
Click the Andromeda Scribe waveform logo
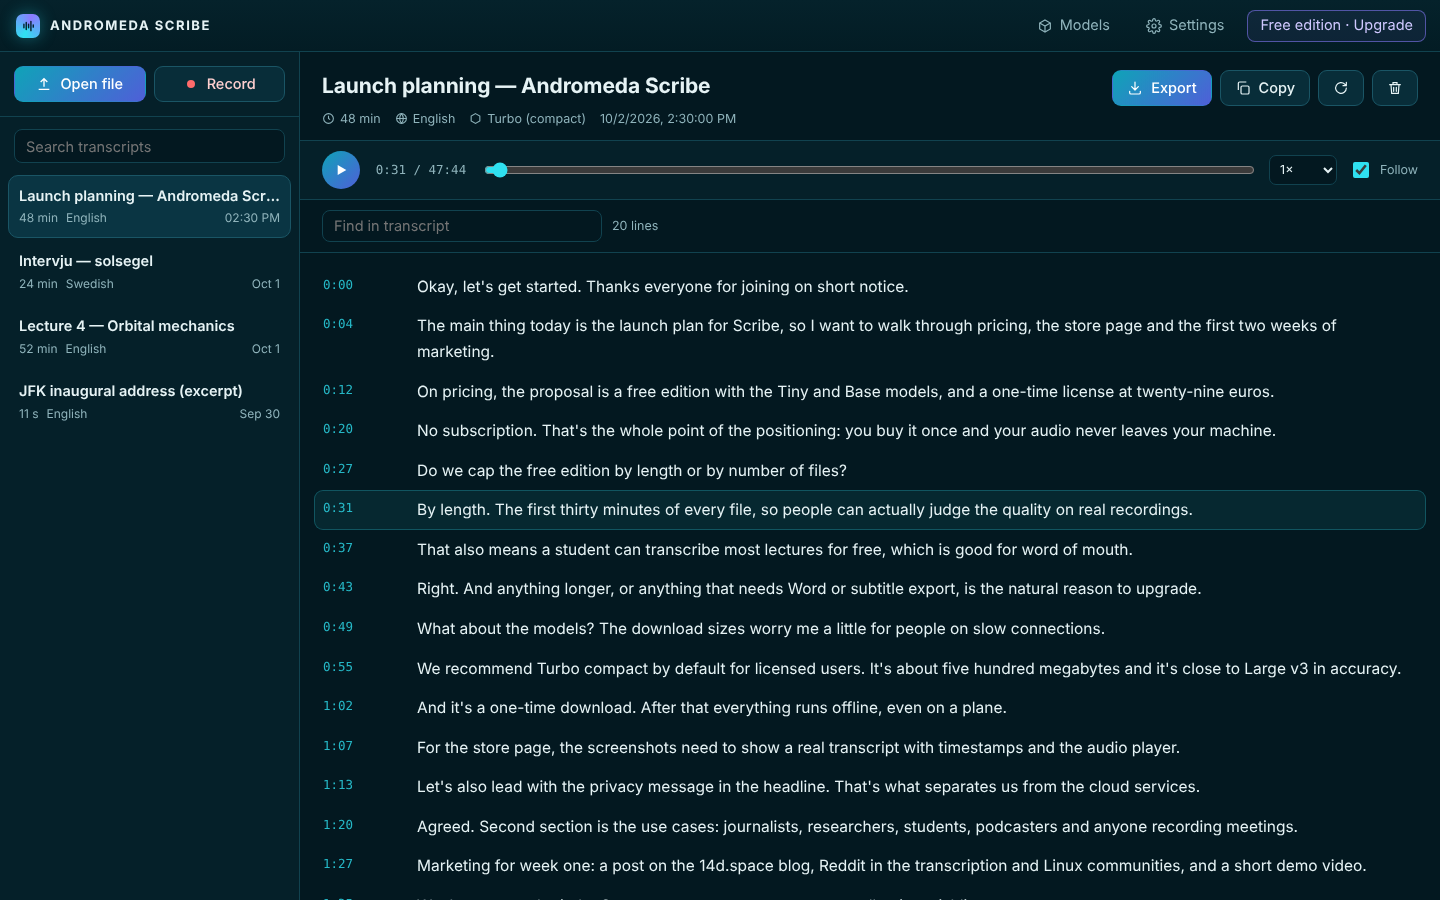28,26
